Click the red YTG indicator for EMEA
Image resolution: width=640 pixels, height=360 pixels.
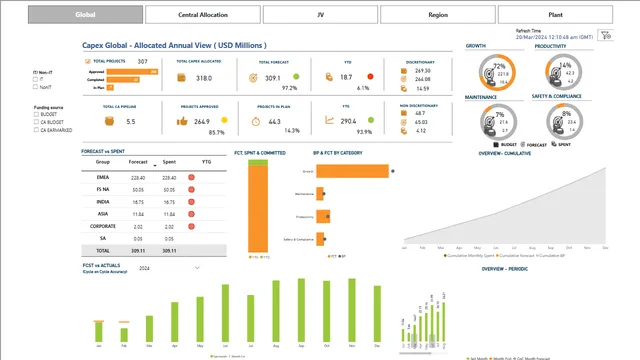[191, 177]
